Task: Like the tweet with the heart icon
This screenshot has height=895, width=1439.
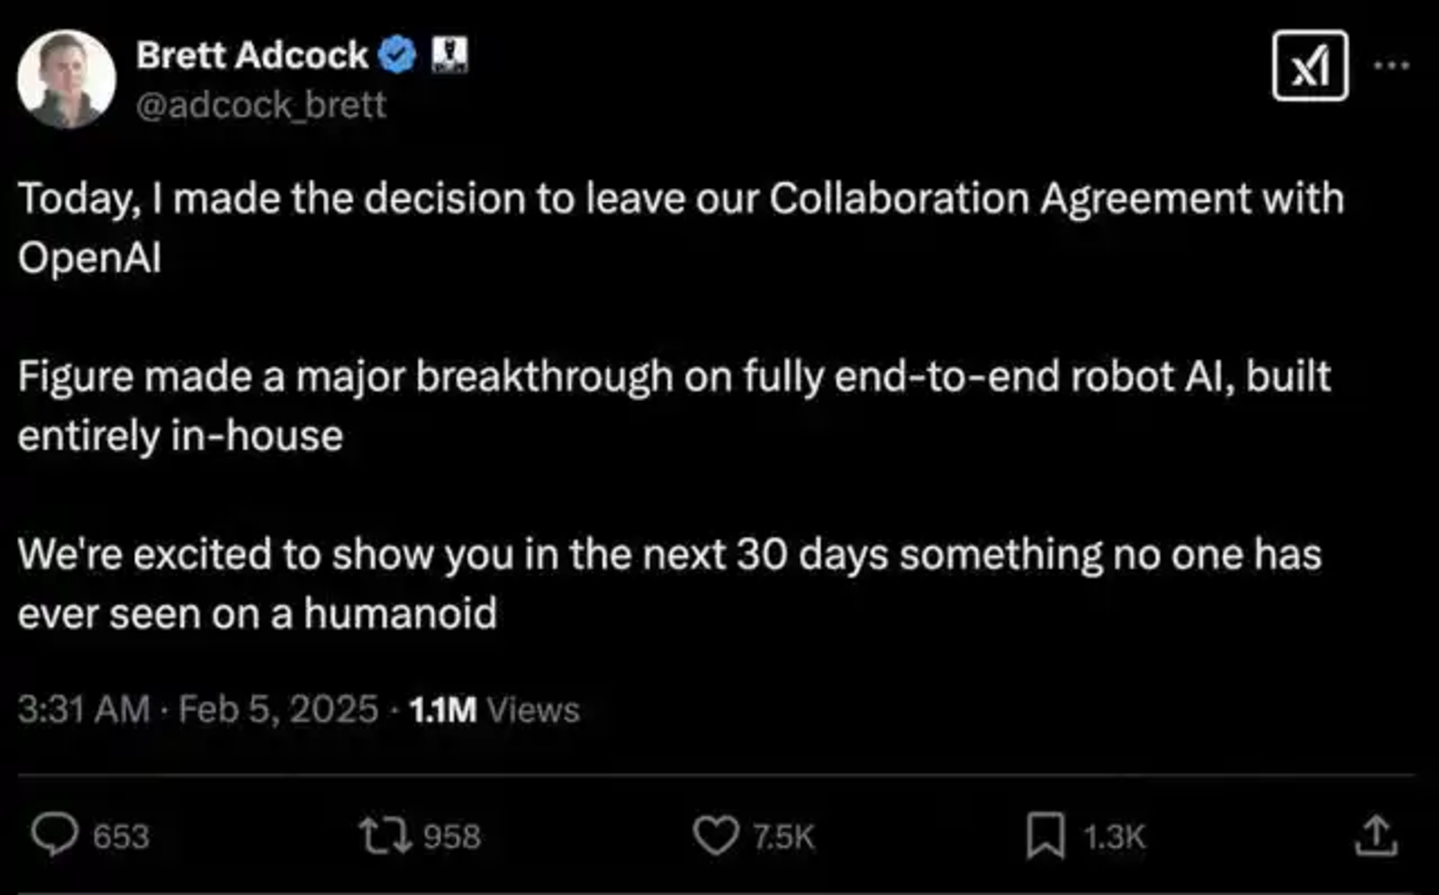Action: click(x=716, y=835)
